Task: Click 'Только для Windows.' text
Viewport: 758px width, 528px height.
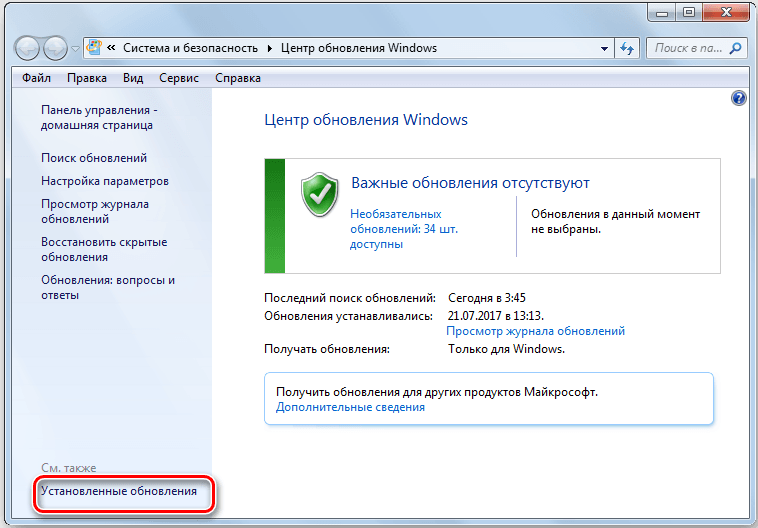Action: pyautogui.click(x=506, y=349)
